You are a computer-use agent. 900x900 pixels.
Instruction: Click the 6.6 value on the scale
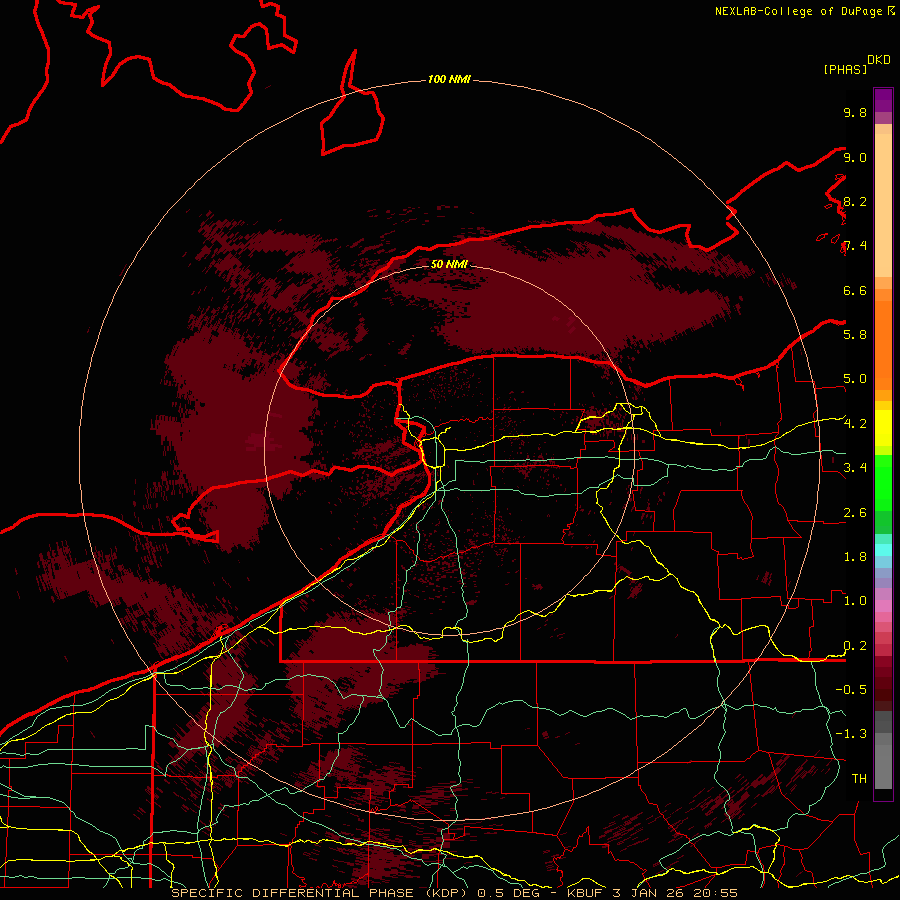pos(855,290)
